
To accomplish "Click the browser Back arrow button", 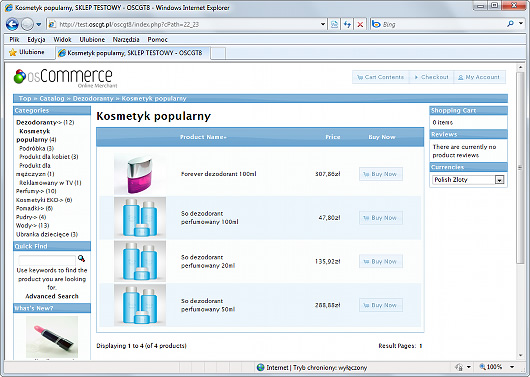I will click(13, 24).
